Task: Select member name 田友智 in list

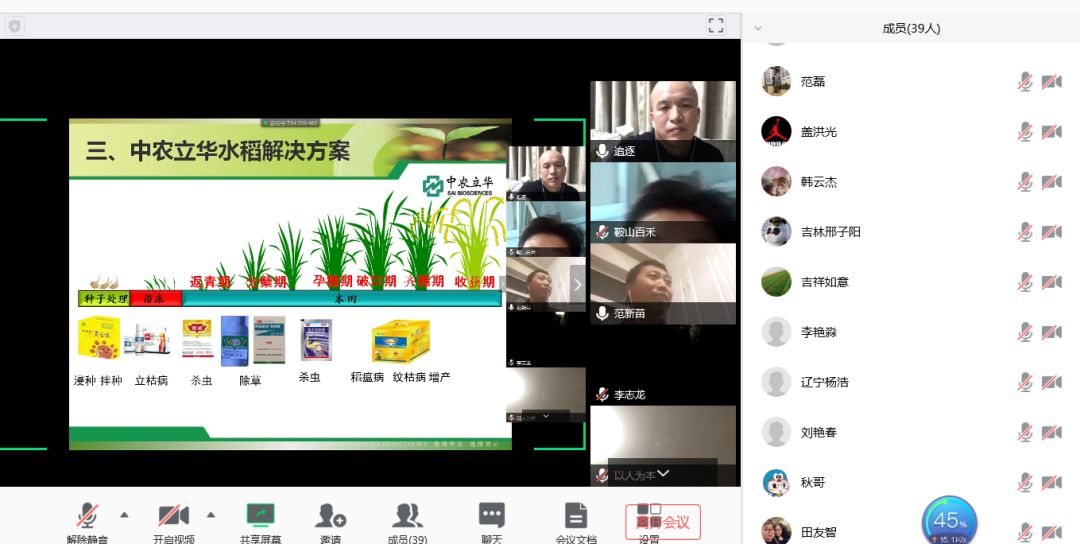Action: [x=819, y=532]
